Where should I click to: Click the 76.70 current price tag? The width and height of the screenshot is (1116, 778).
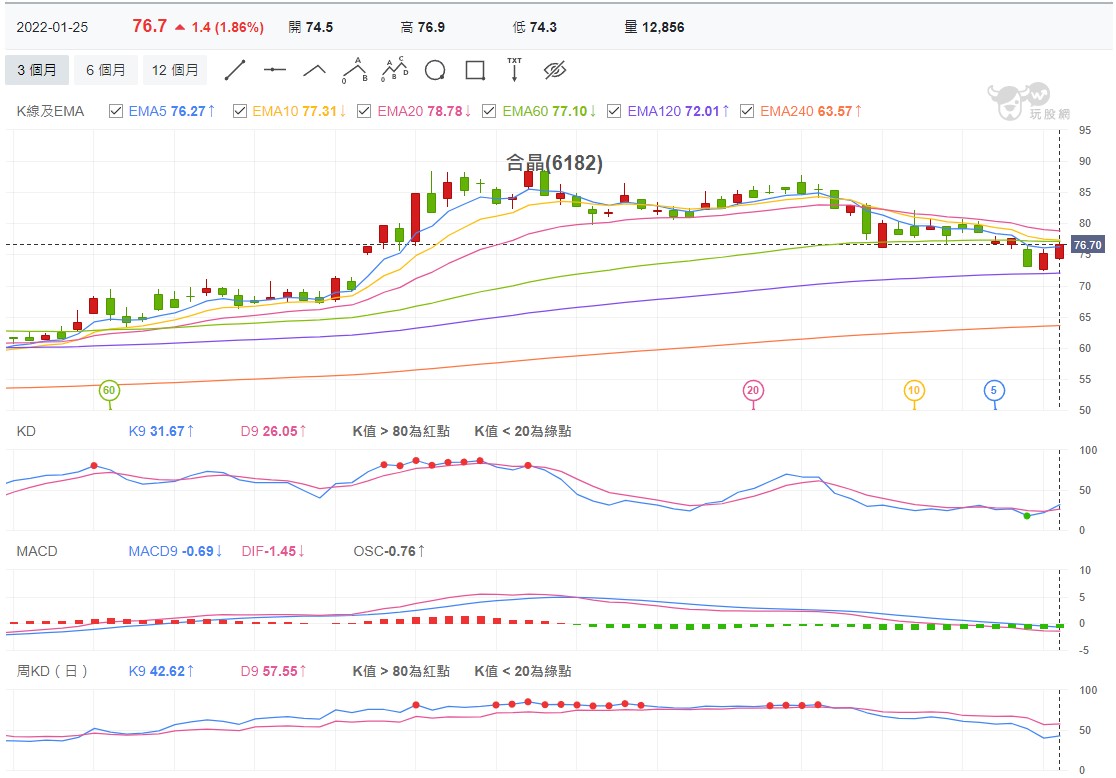[1087, 245]
